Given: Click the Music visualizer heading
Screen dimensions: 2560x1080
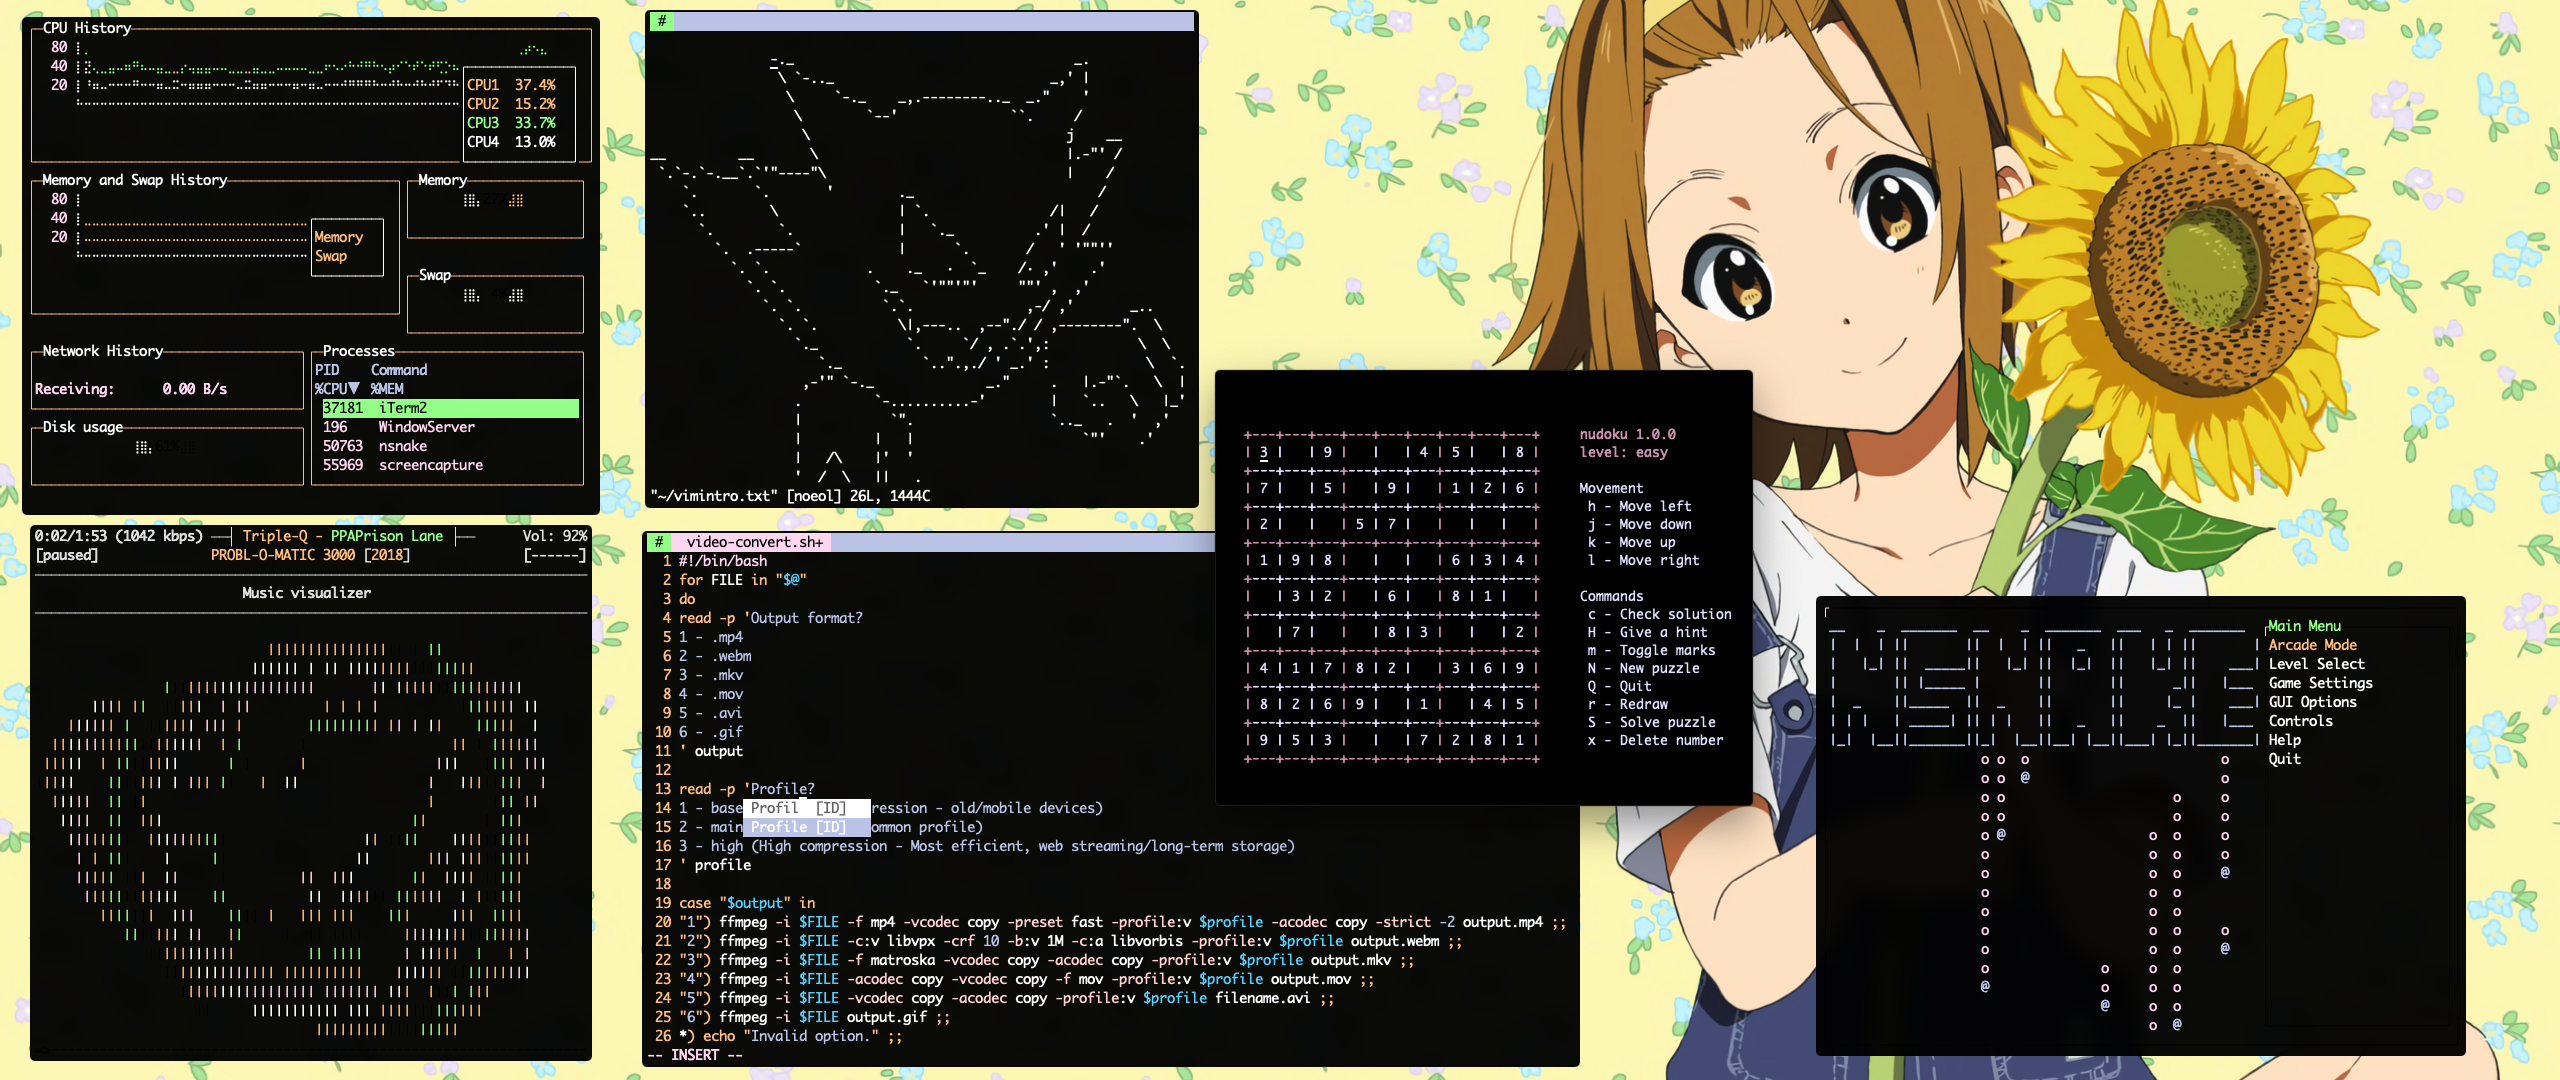Looking at the screenshot, I should click(306, 593).
